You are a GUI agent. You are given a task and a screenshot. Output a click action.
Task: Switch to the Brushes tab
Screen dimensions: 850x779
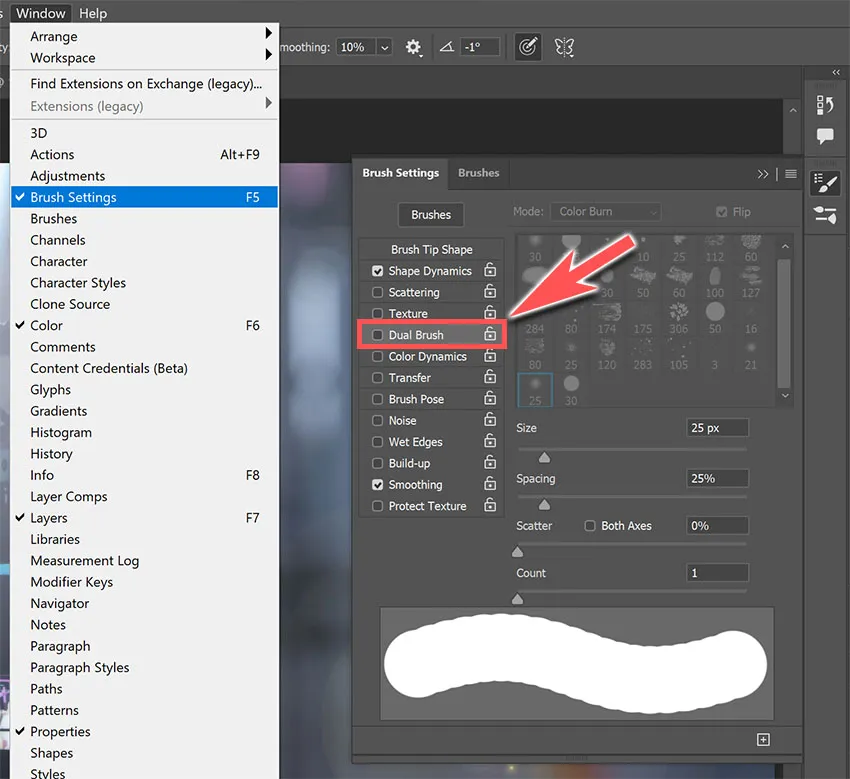[x=477, y=172]
